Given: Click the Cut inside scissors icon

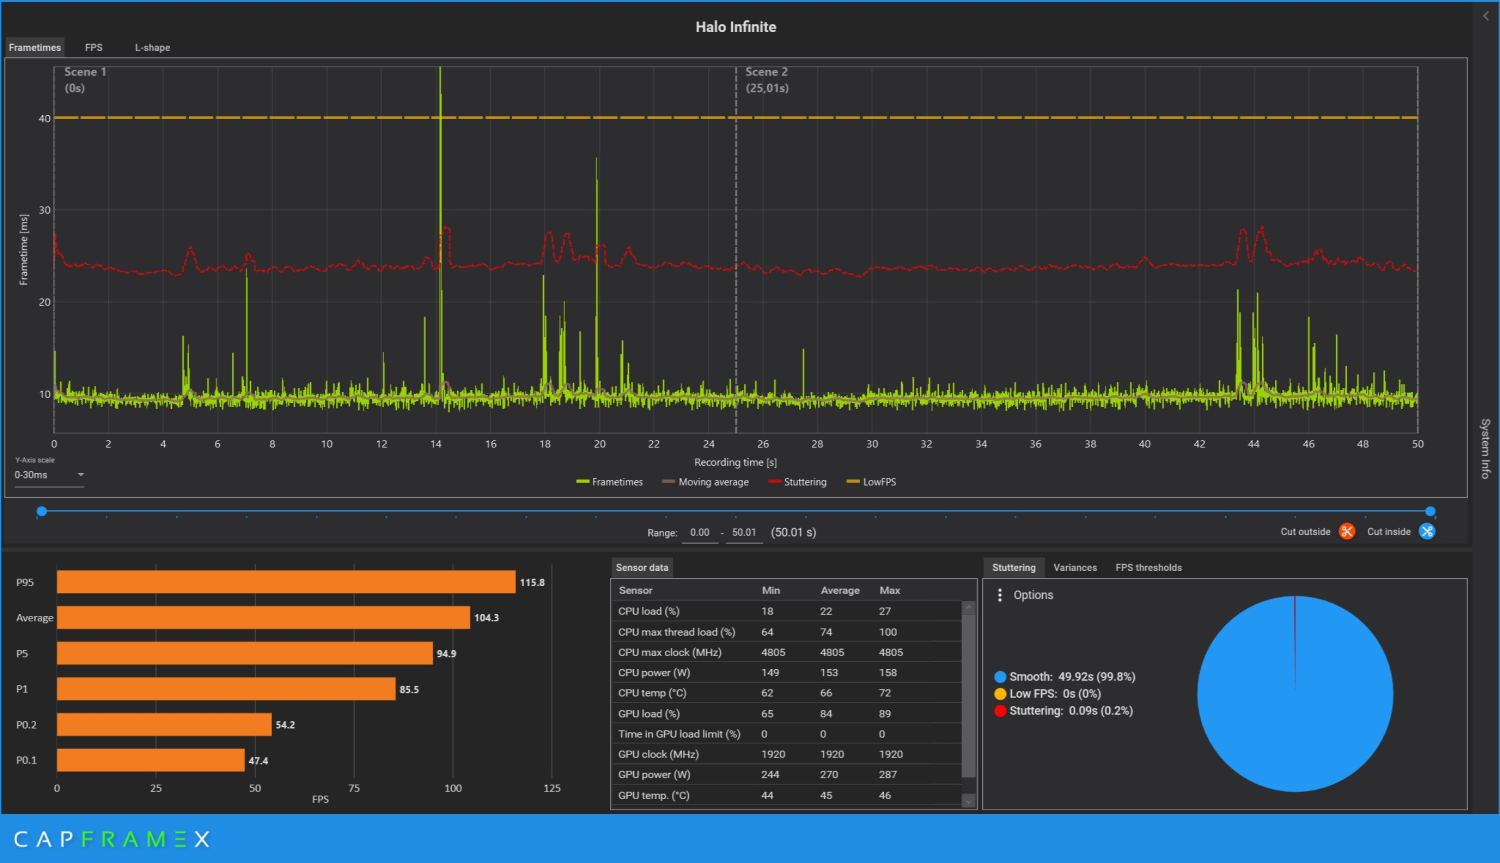Looking at the screenshot, I should click(x=1427, y=531).
